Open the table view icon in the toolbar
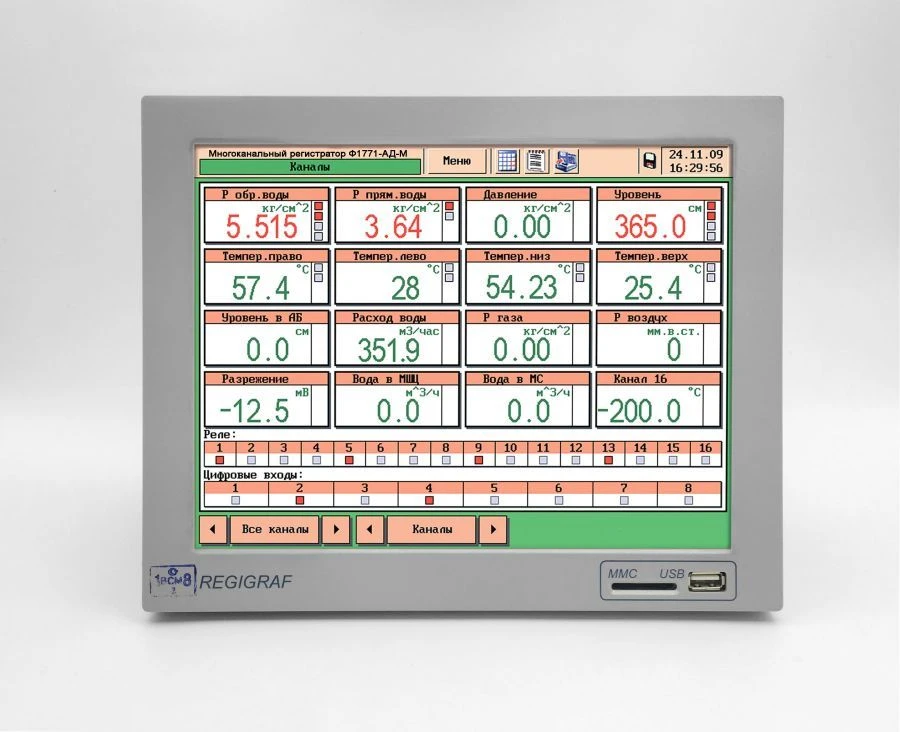Screen dimensions: 900x732 (x=508, y=160)
